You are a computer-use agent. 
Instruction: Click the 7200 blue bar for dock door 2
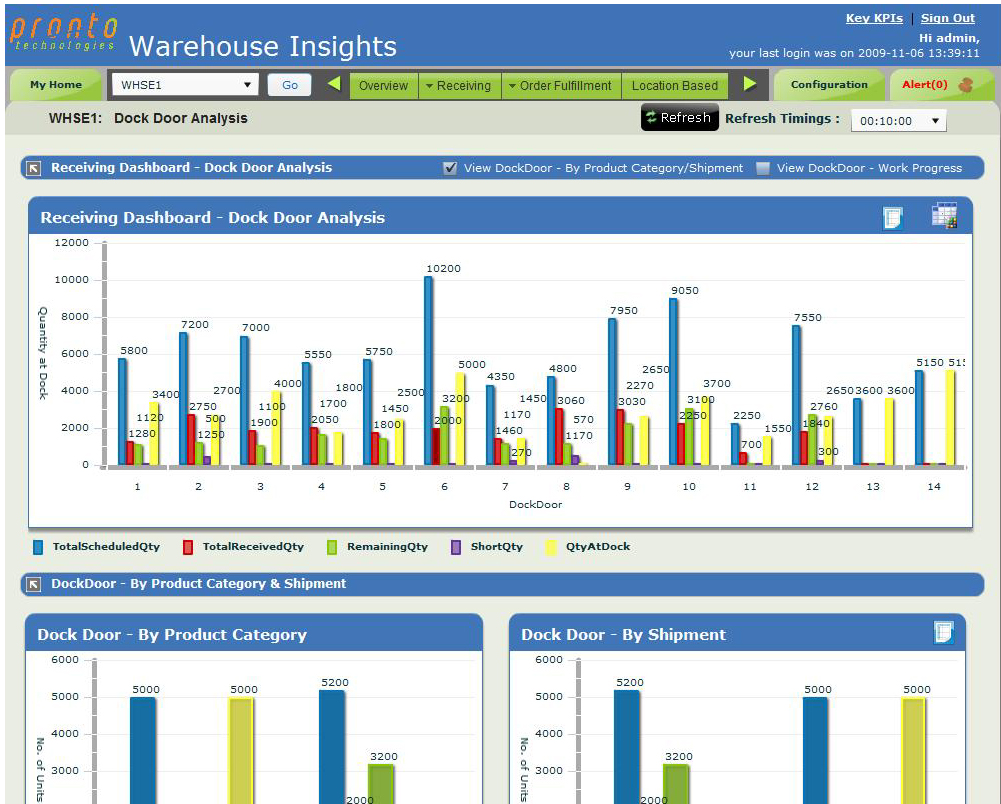183,399
